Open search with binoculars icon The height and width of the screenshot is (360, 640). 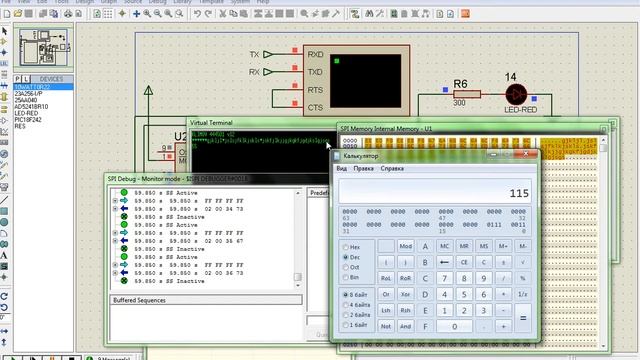[369, 14]
